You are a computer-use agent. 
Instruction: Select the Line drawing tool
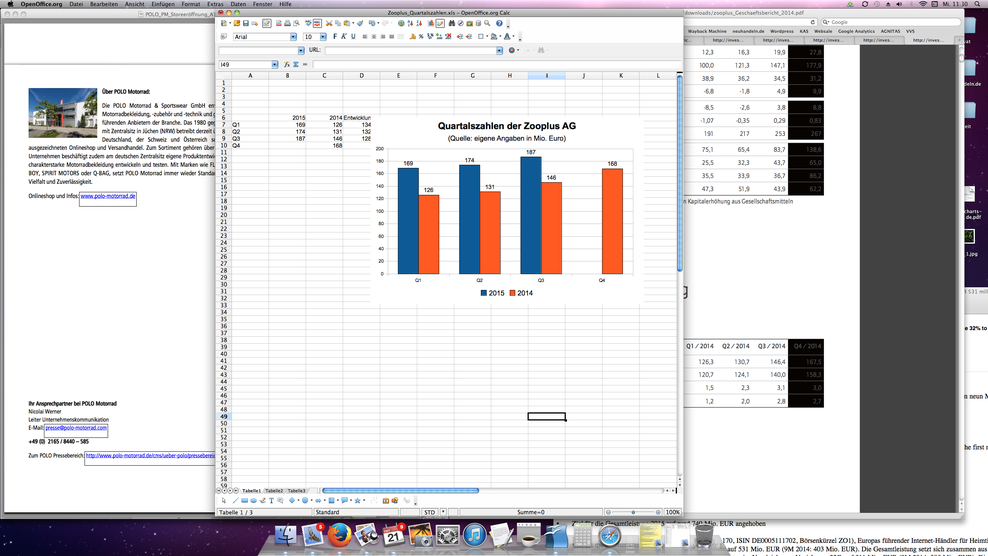click(x=236, y=501)
